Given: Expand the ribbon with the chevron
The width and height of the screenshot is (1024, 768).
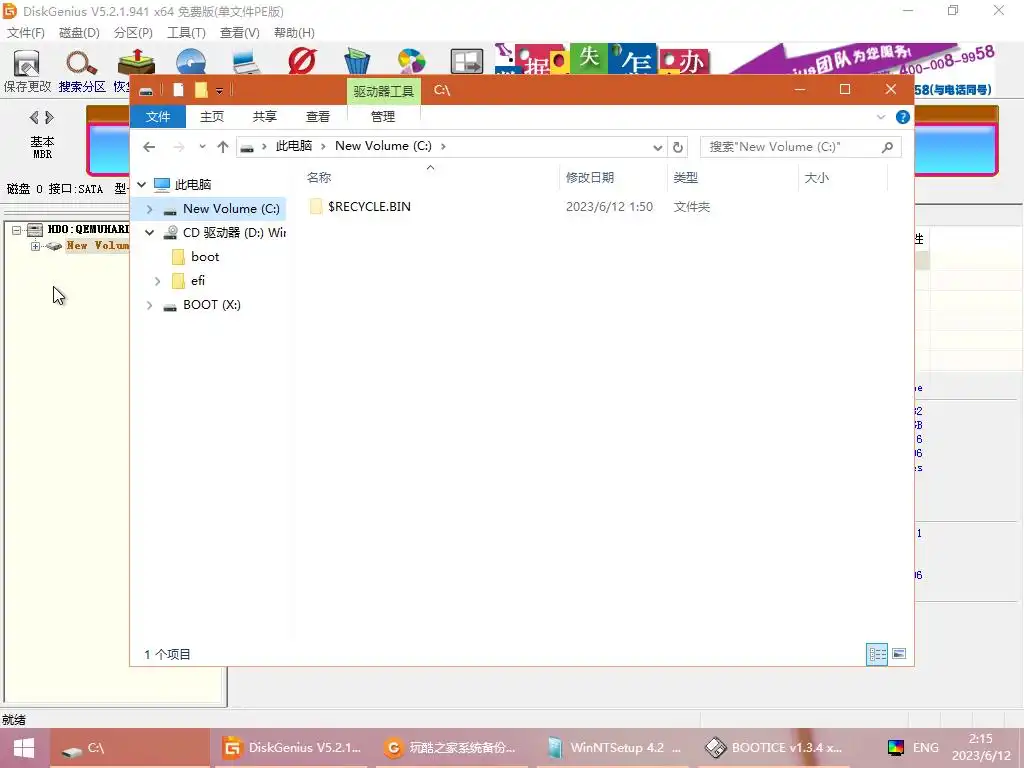Looking at the screenshot, I should [x=880, y=117].
